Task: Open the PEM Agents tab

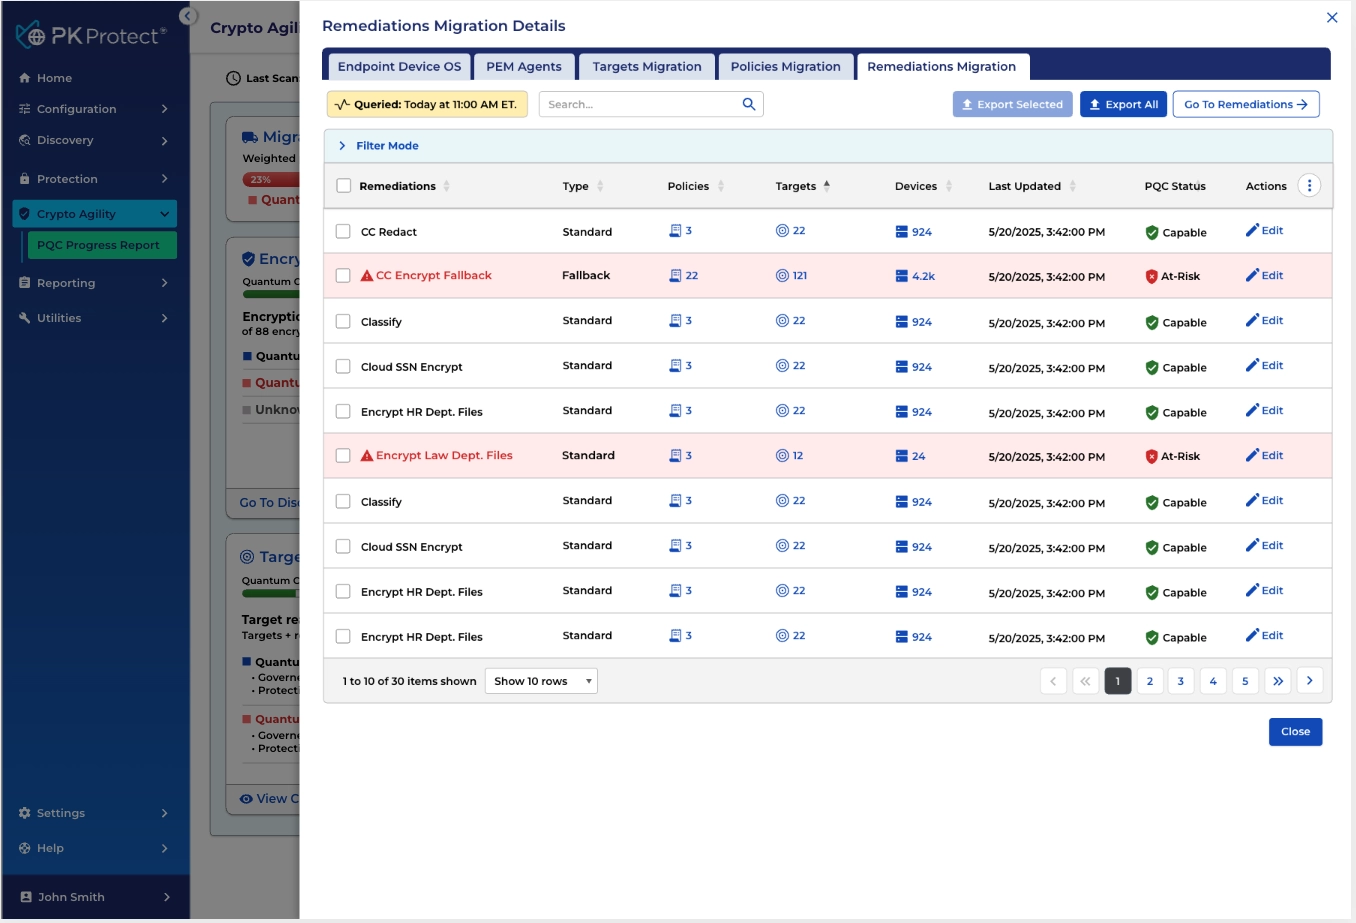Action: [x=524, y=67]
